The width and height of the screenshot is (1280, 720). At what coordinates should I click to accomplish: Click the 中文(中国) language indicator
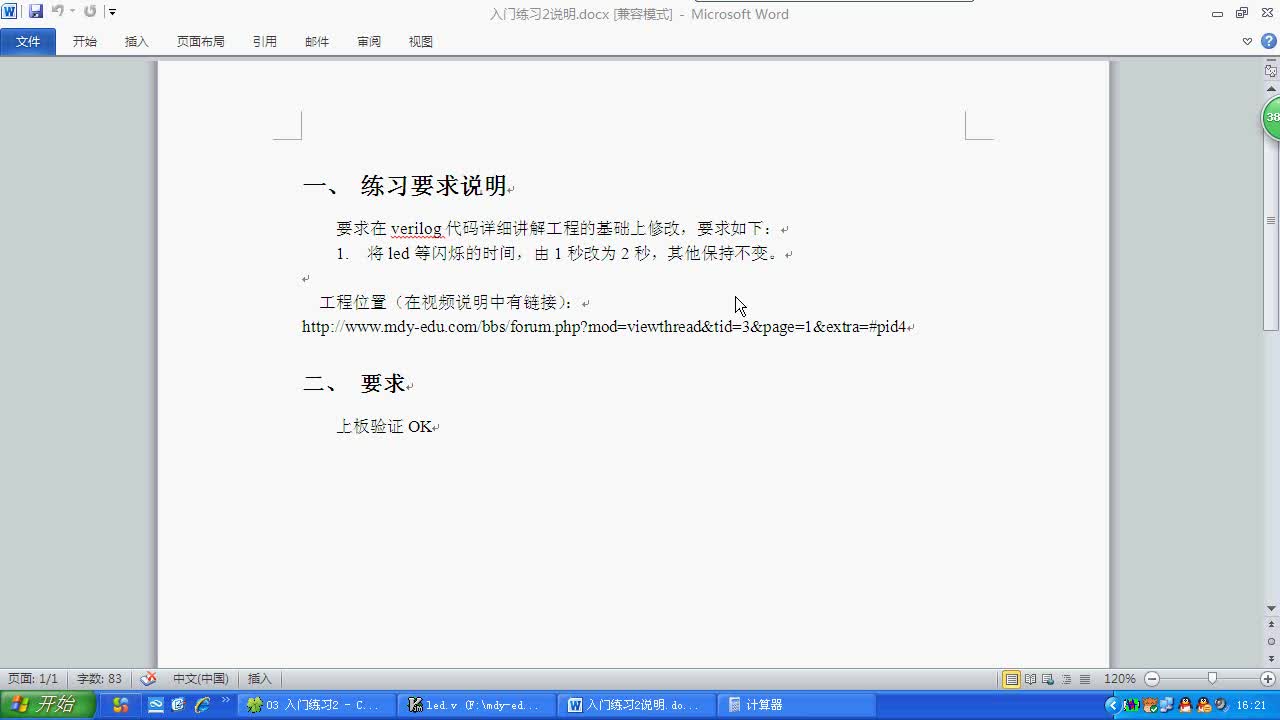point(201,679)
